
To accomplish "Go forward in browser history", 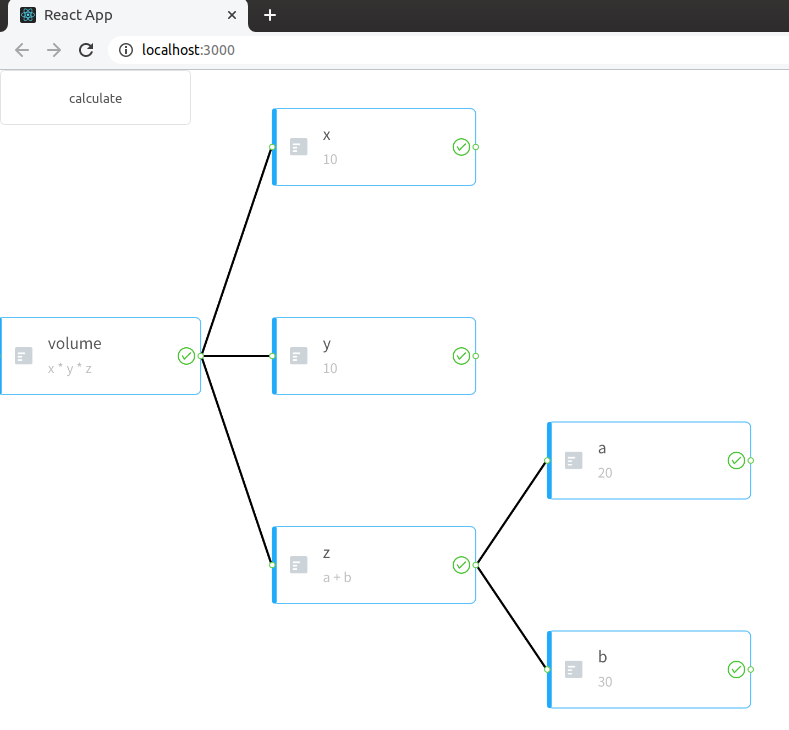I will click(x=54, y=50).
